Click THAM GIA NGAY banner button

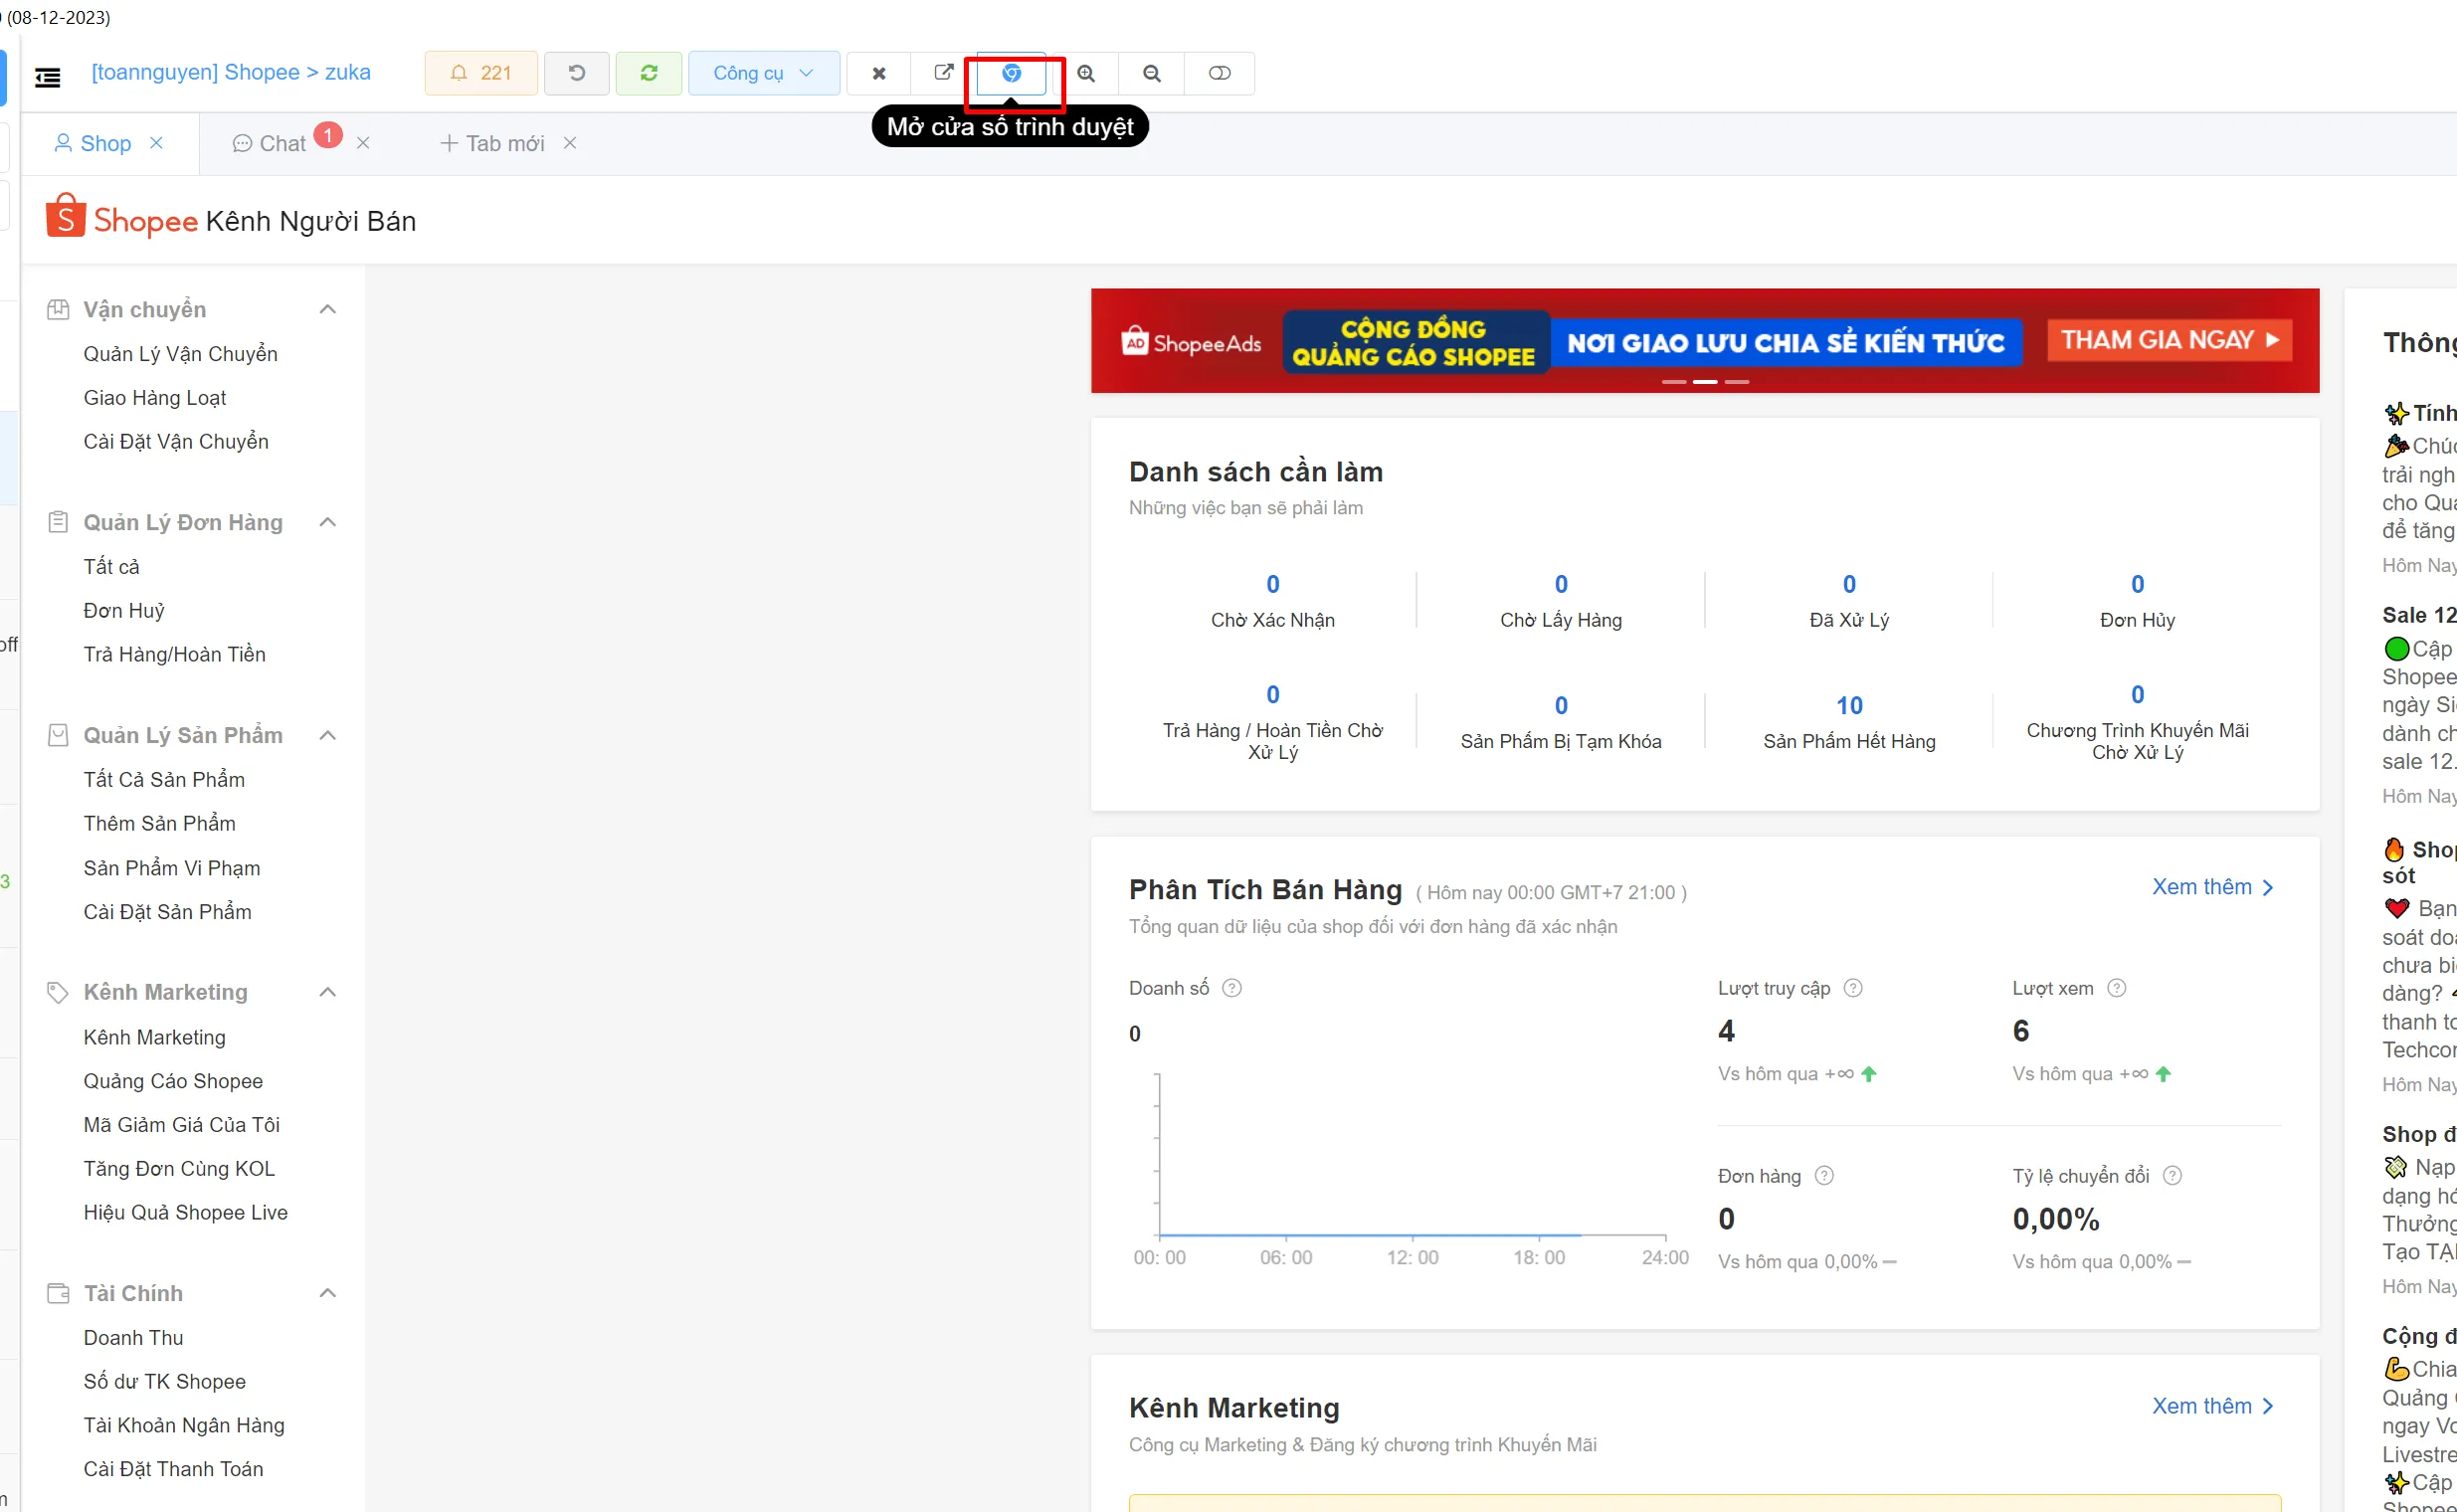[x=2169, y=340]
